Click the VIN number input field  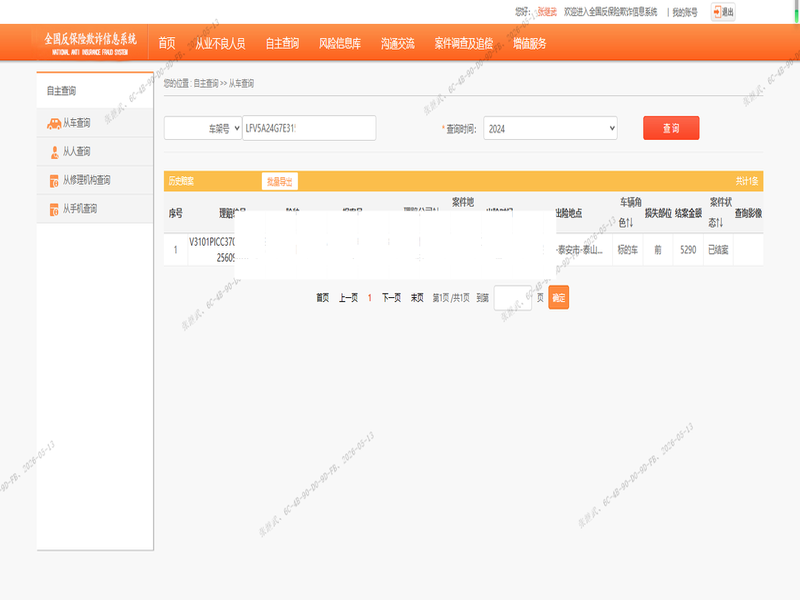(309, 128)
